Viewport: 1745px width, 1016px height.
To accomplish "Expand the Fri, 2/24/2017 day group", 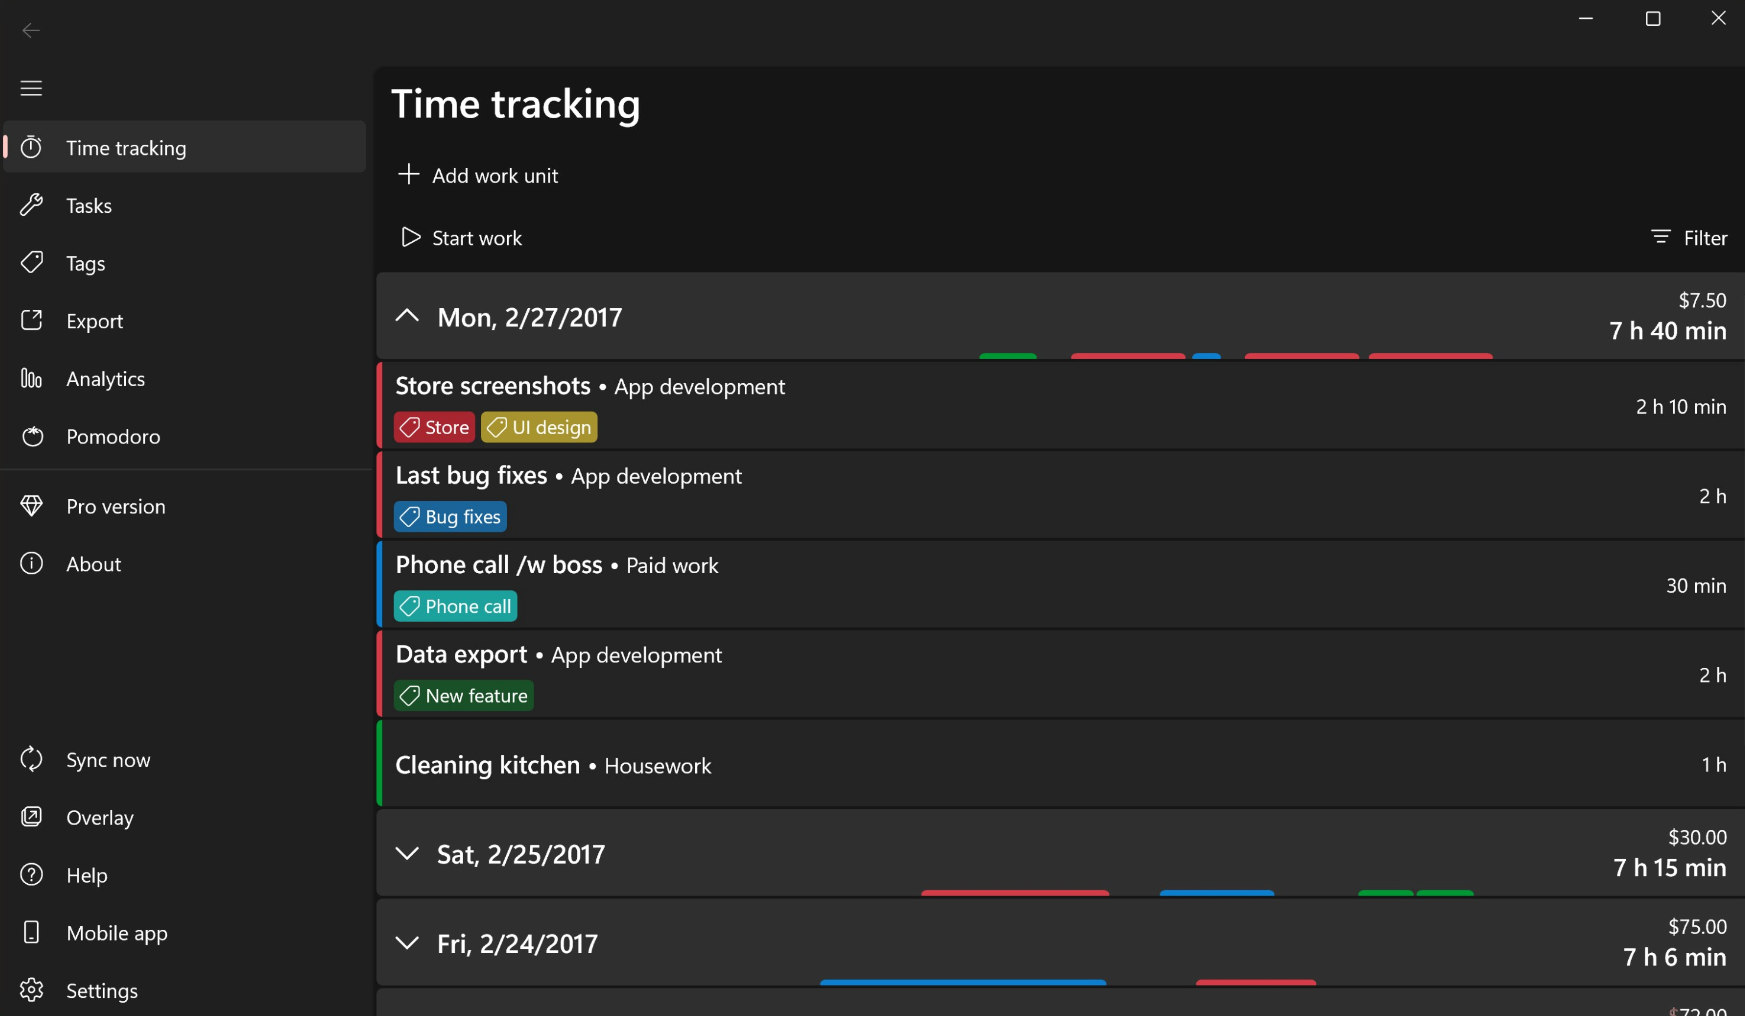I will [407, 943].
